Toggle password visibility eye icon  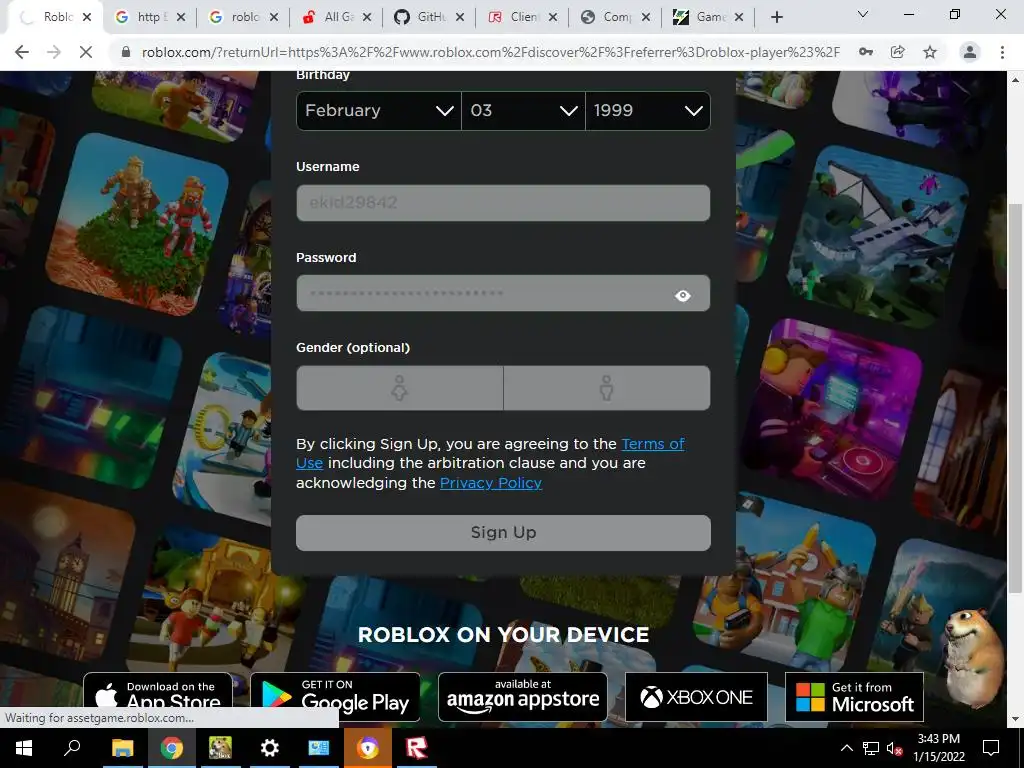(x=682, y=295)
